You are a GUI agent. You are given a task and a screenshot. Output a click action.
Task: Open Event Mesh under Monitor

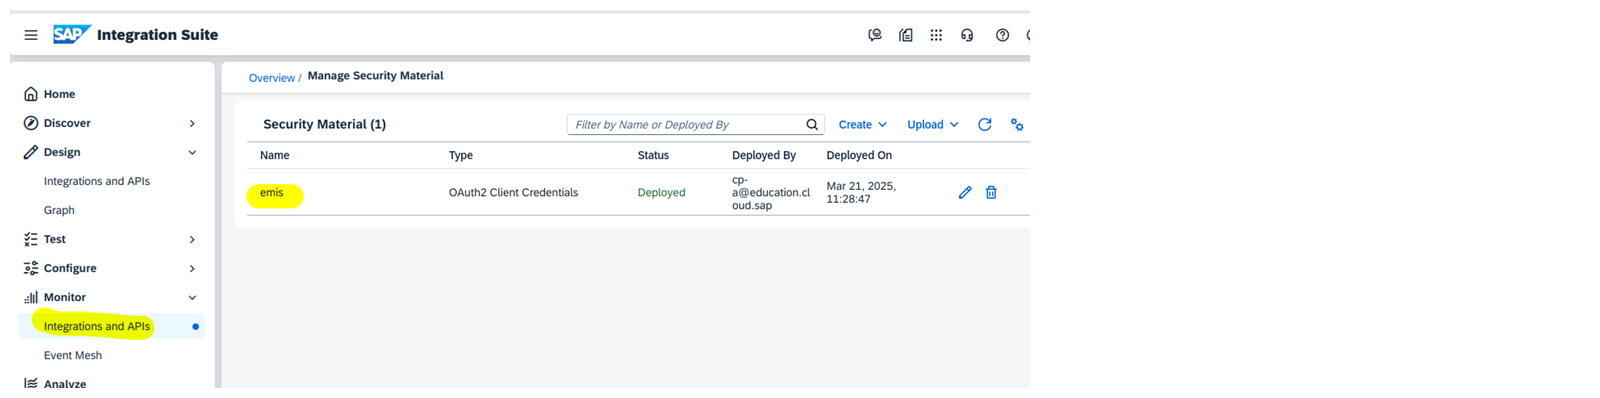(73, 355)
